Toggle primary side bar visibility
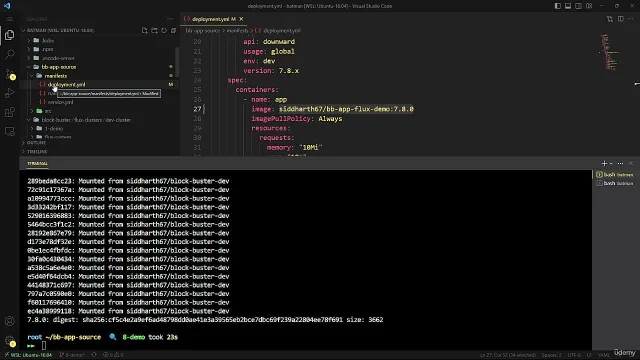This screenshot has height=360, width=640. coord(558,6)
